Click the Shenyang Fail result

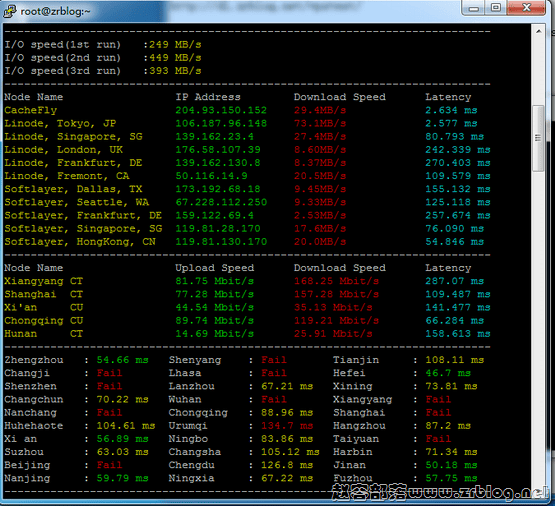[x=274, y=360]
